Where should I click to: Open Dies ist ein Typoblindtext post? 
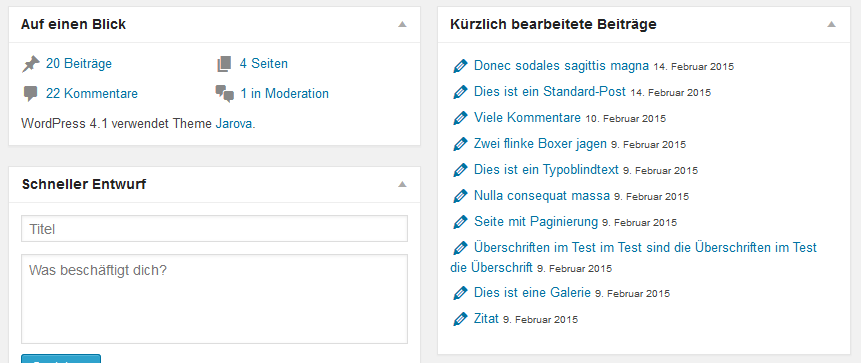546,170
